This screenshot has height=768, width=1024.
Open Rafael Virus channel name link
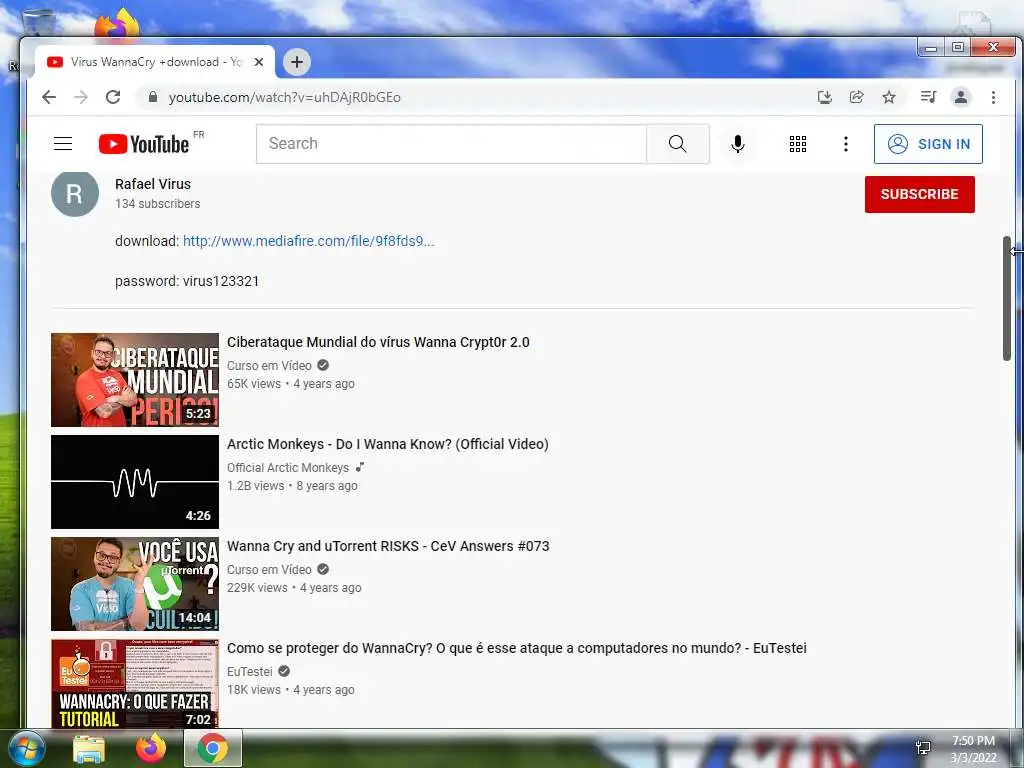pos(153,184)
